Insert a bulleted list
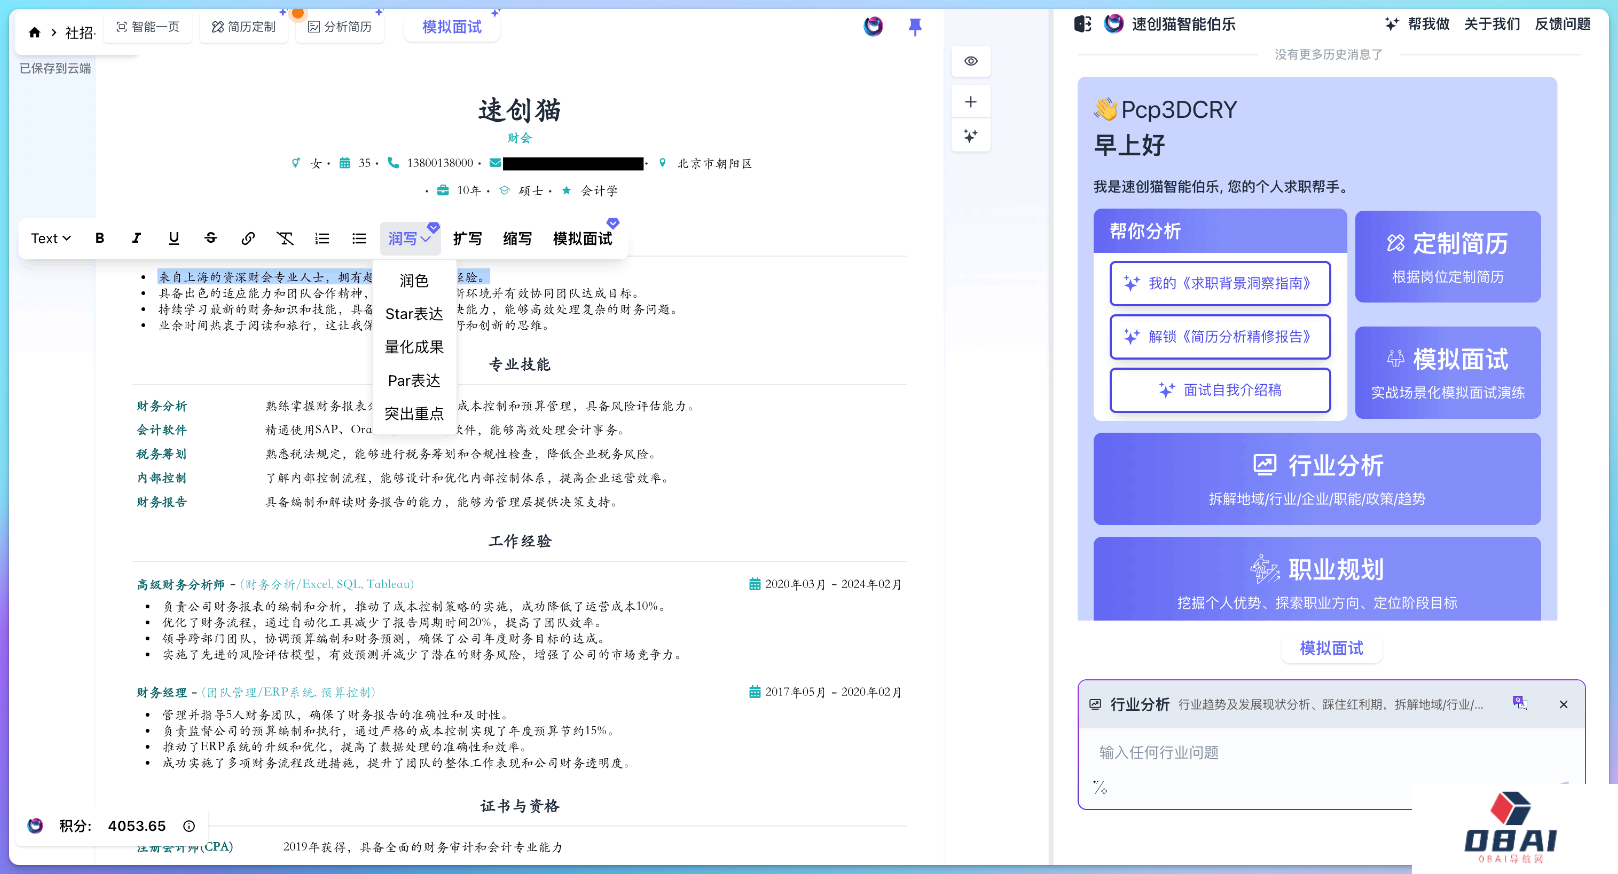1618x874 pixels. point(359,239)
